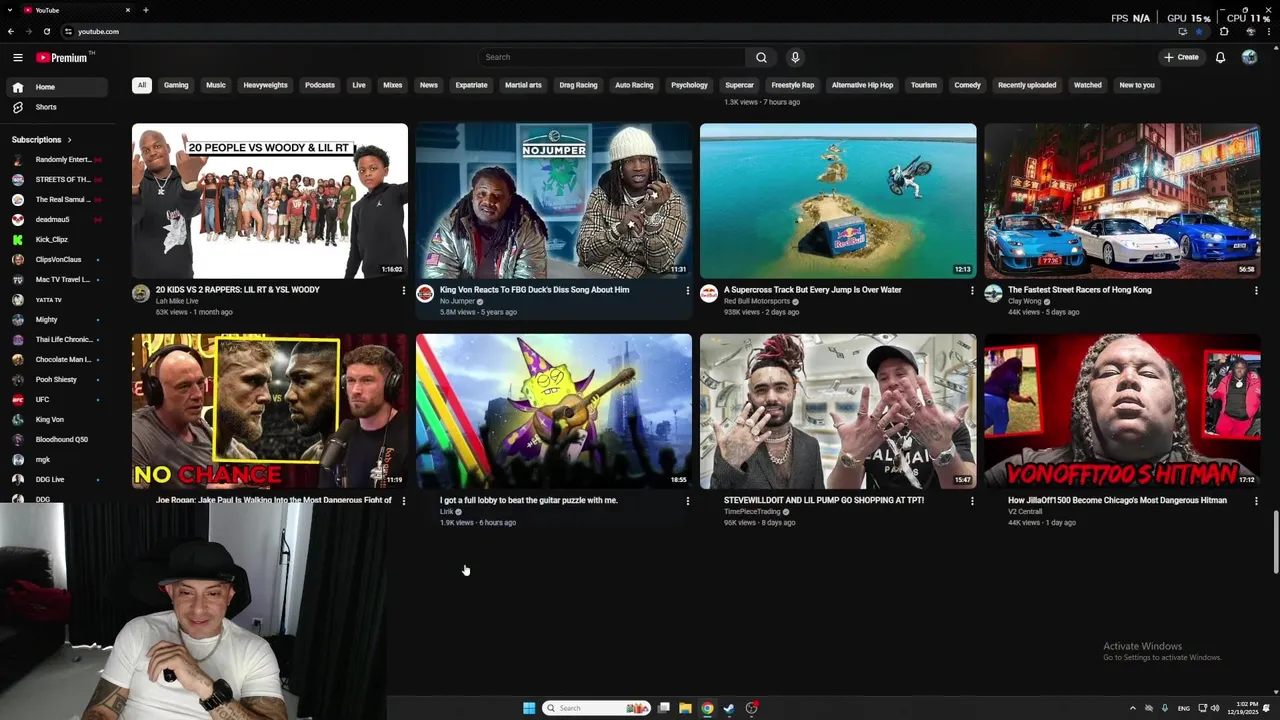Viewport: 1280px width, 720px height.
Task: Play the Red Bull supercross over water thumbnail
Action: [838, 201]
